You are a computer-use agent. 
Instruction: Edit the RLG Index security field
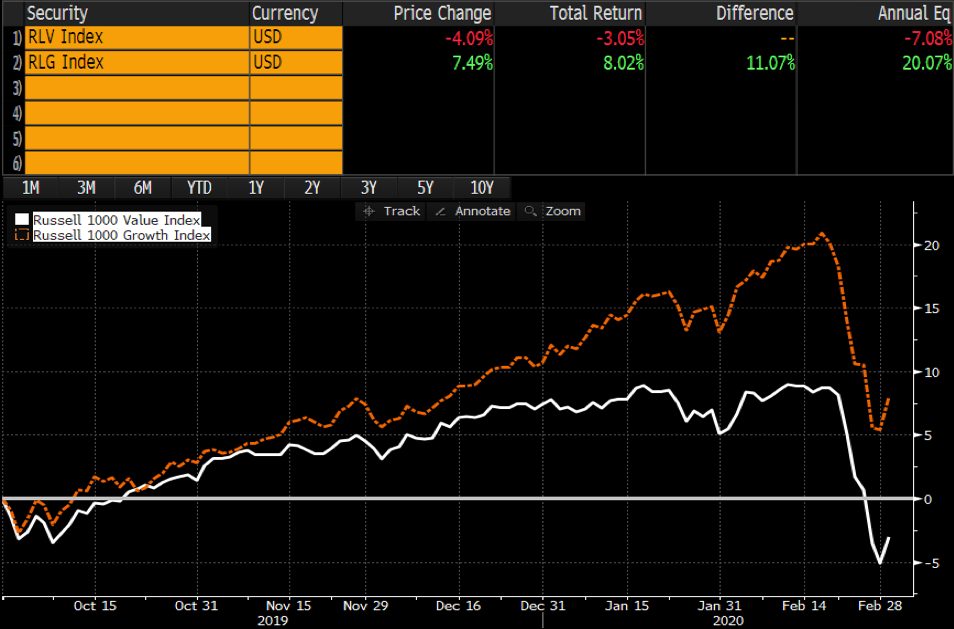[x=137, y=63]
